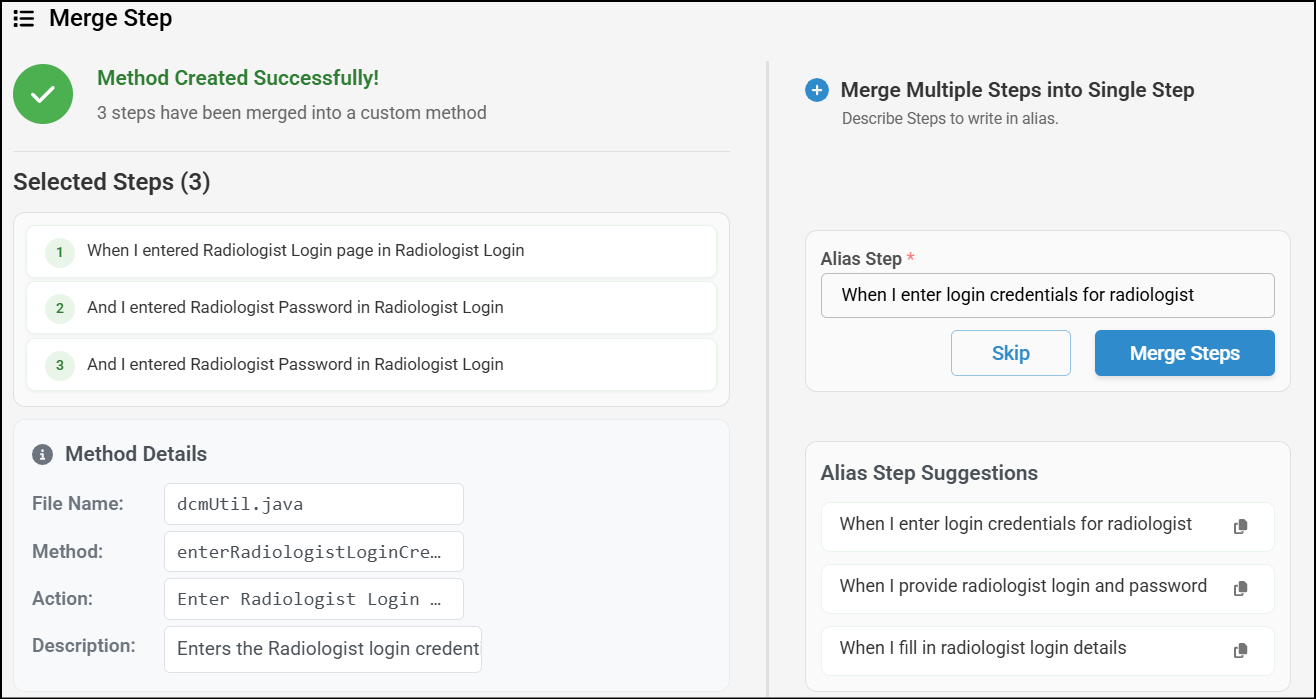Click the step 1 number badge
This screenshot has width=1316, height=699.
[60, 252]
